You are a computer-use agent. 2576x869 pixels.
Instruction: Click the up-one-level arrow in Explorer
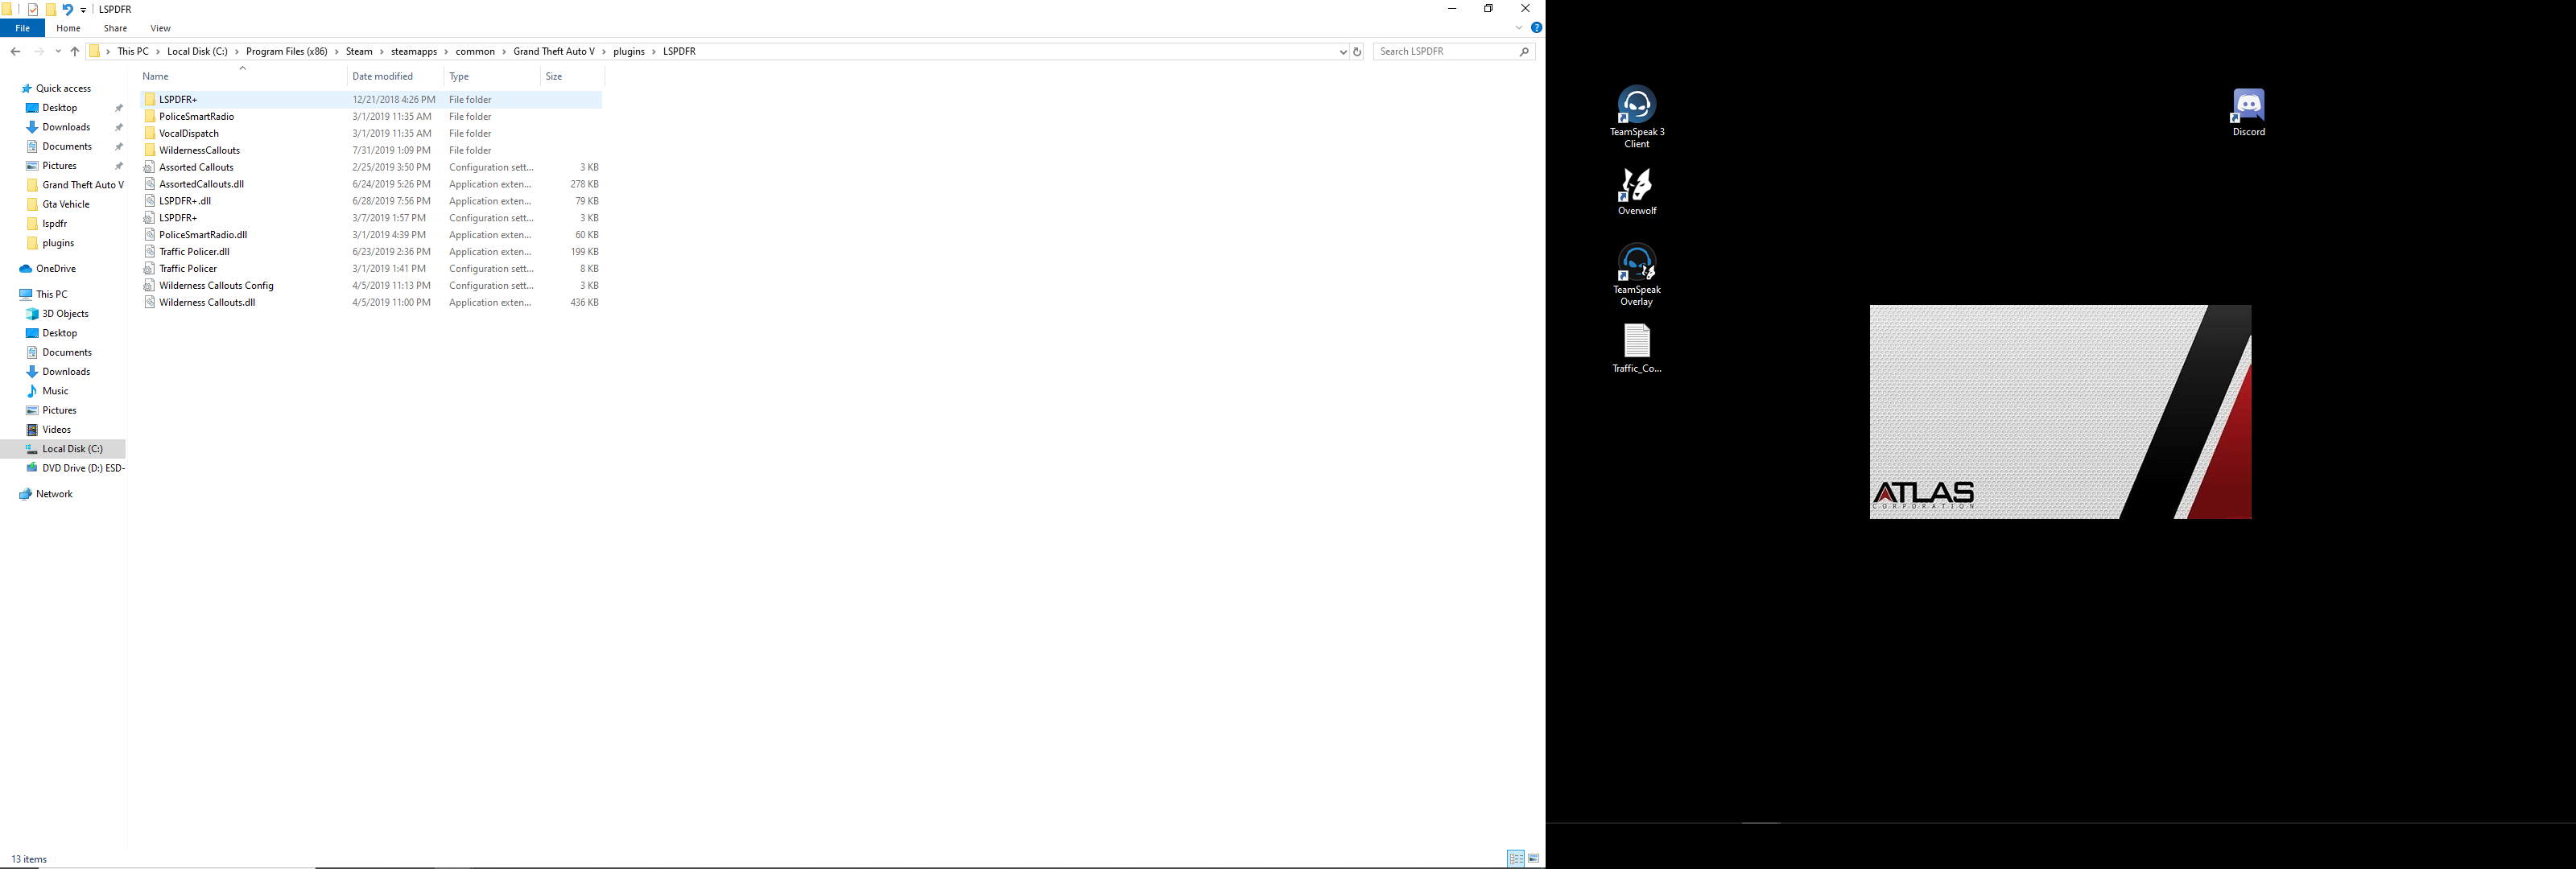coord(75,52)
